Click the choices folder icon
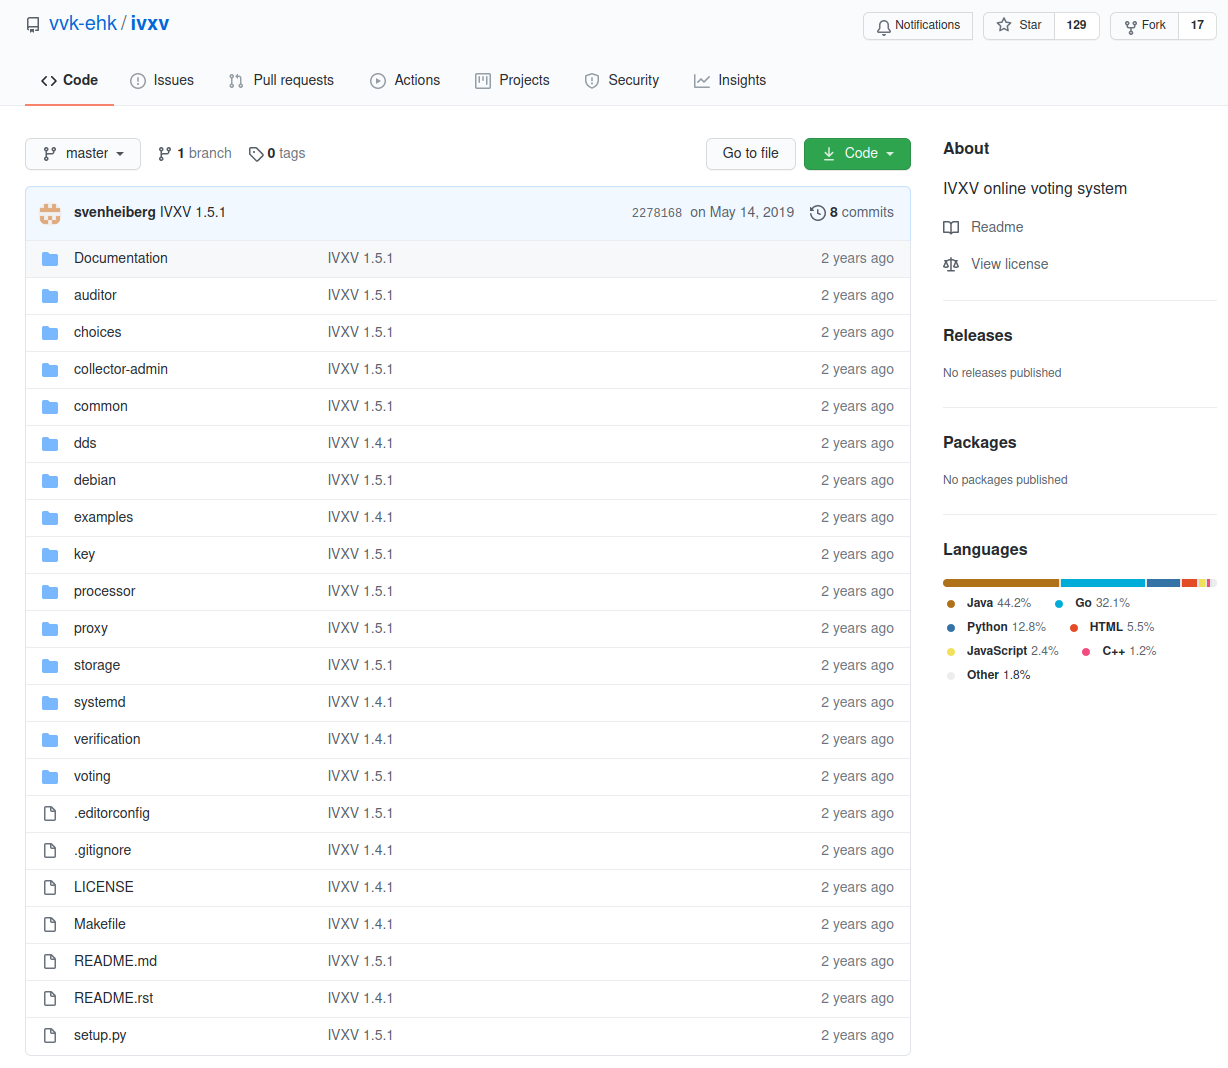Screen dimensions: 1228x1068 tap(50, 333)
